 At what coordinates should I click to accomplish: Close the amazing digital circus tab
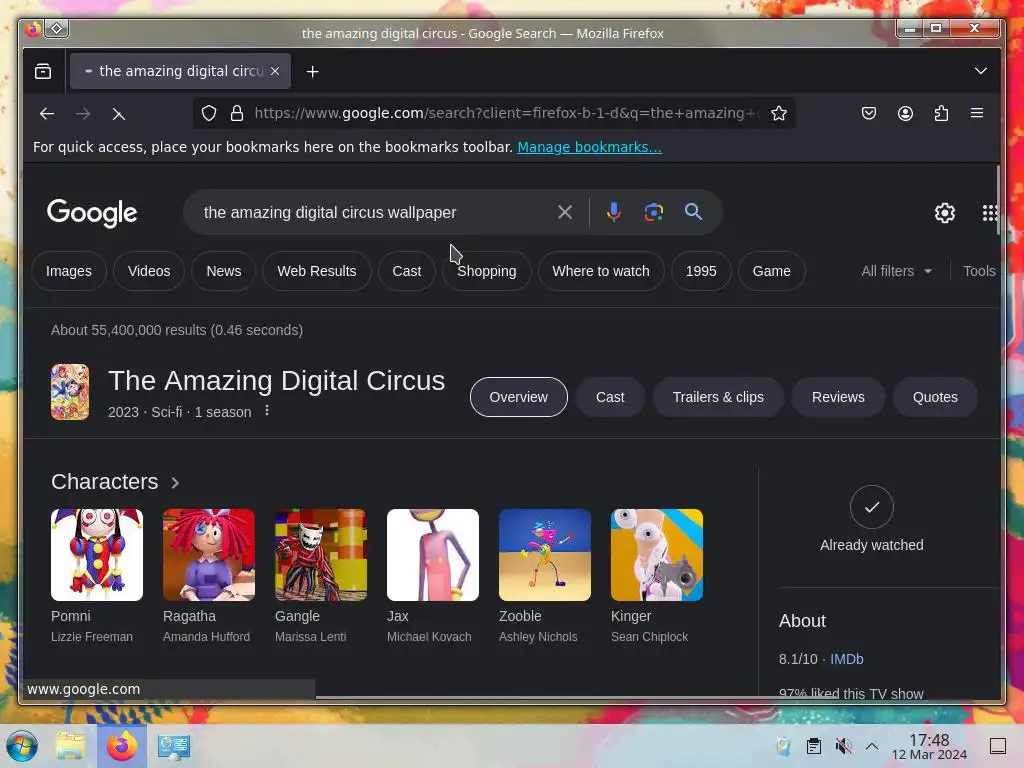(x=275, y=71)
